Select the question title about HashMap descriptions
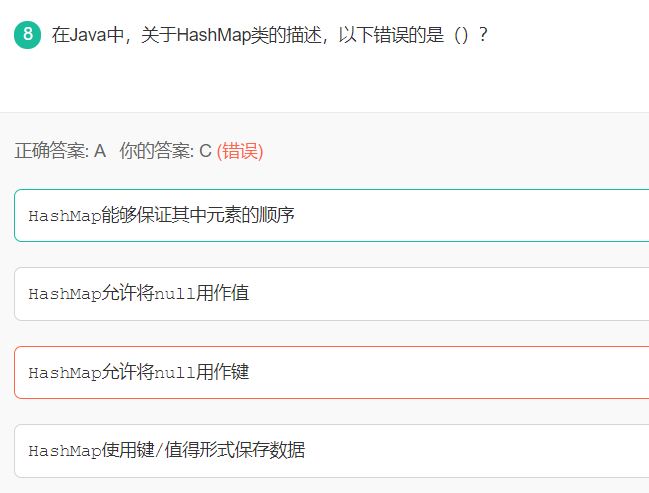 point(269,35)
